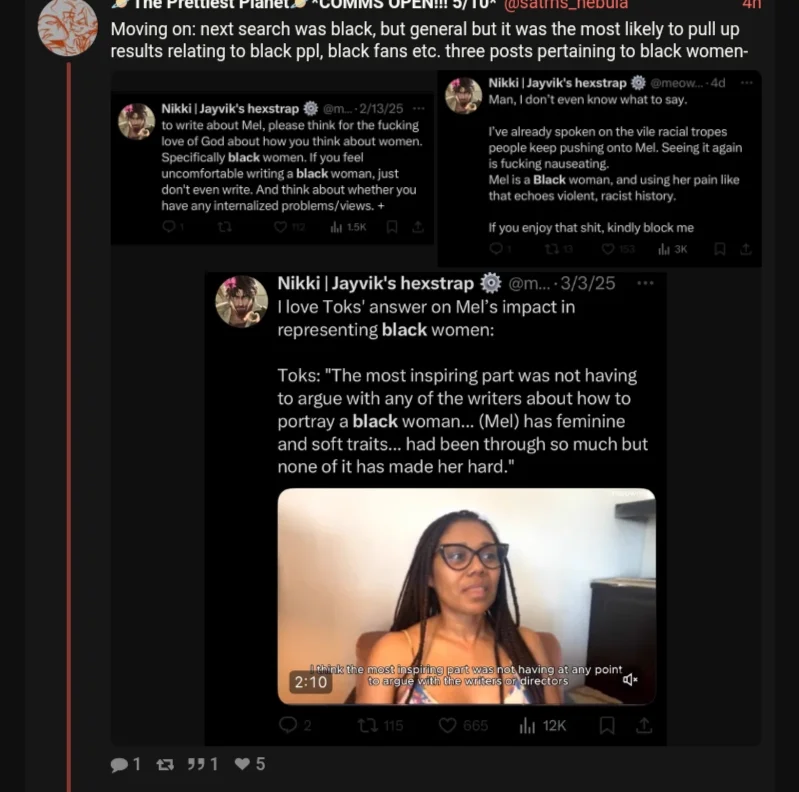The height and width of the screenshot is (792, 799).
Task: Like the post with the heart icon
Action: tap(243, 763)
